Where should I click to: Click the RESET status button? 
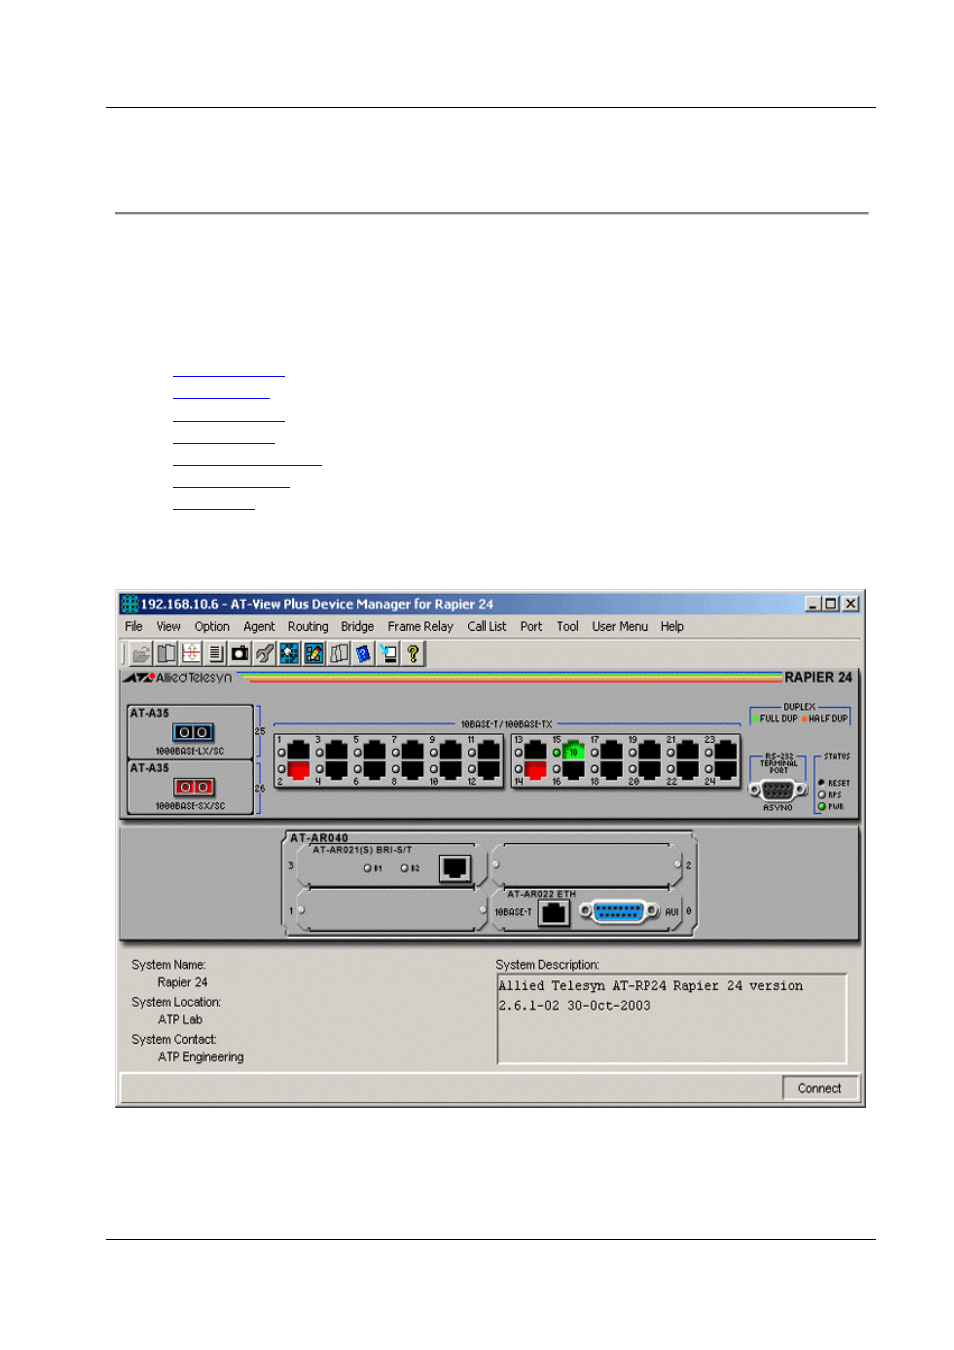[x=822, y=783]
